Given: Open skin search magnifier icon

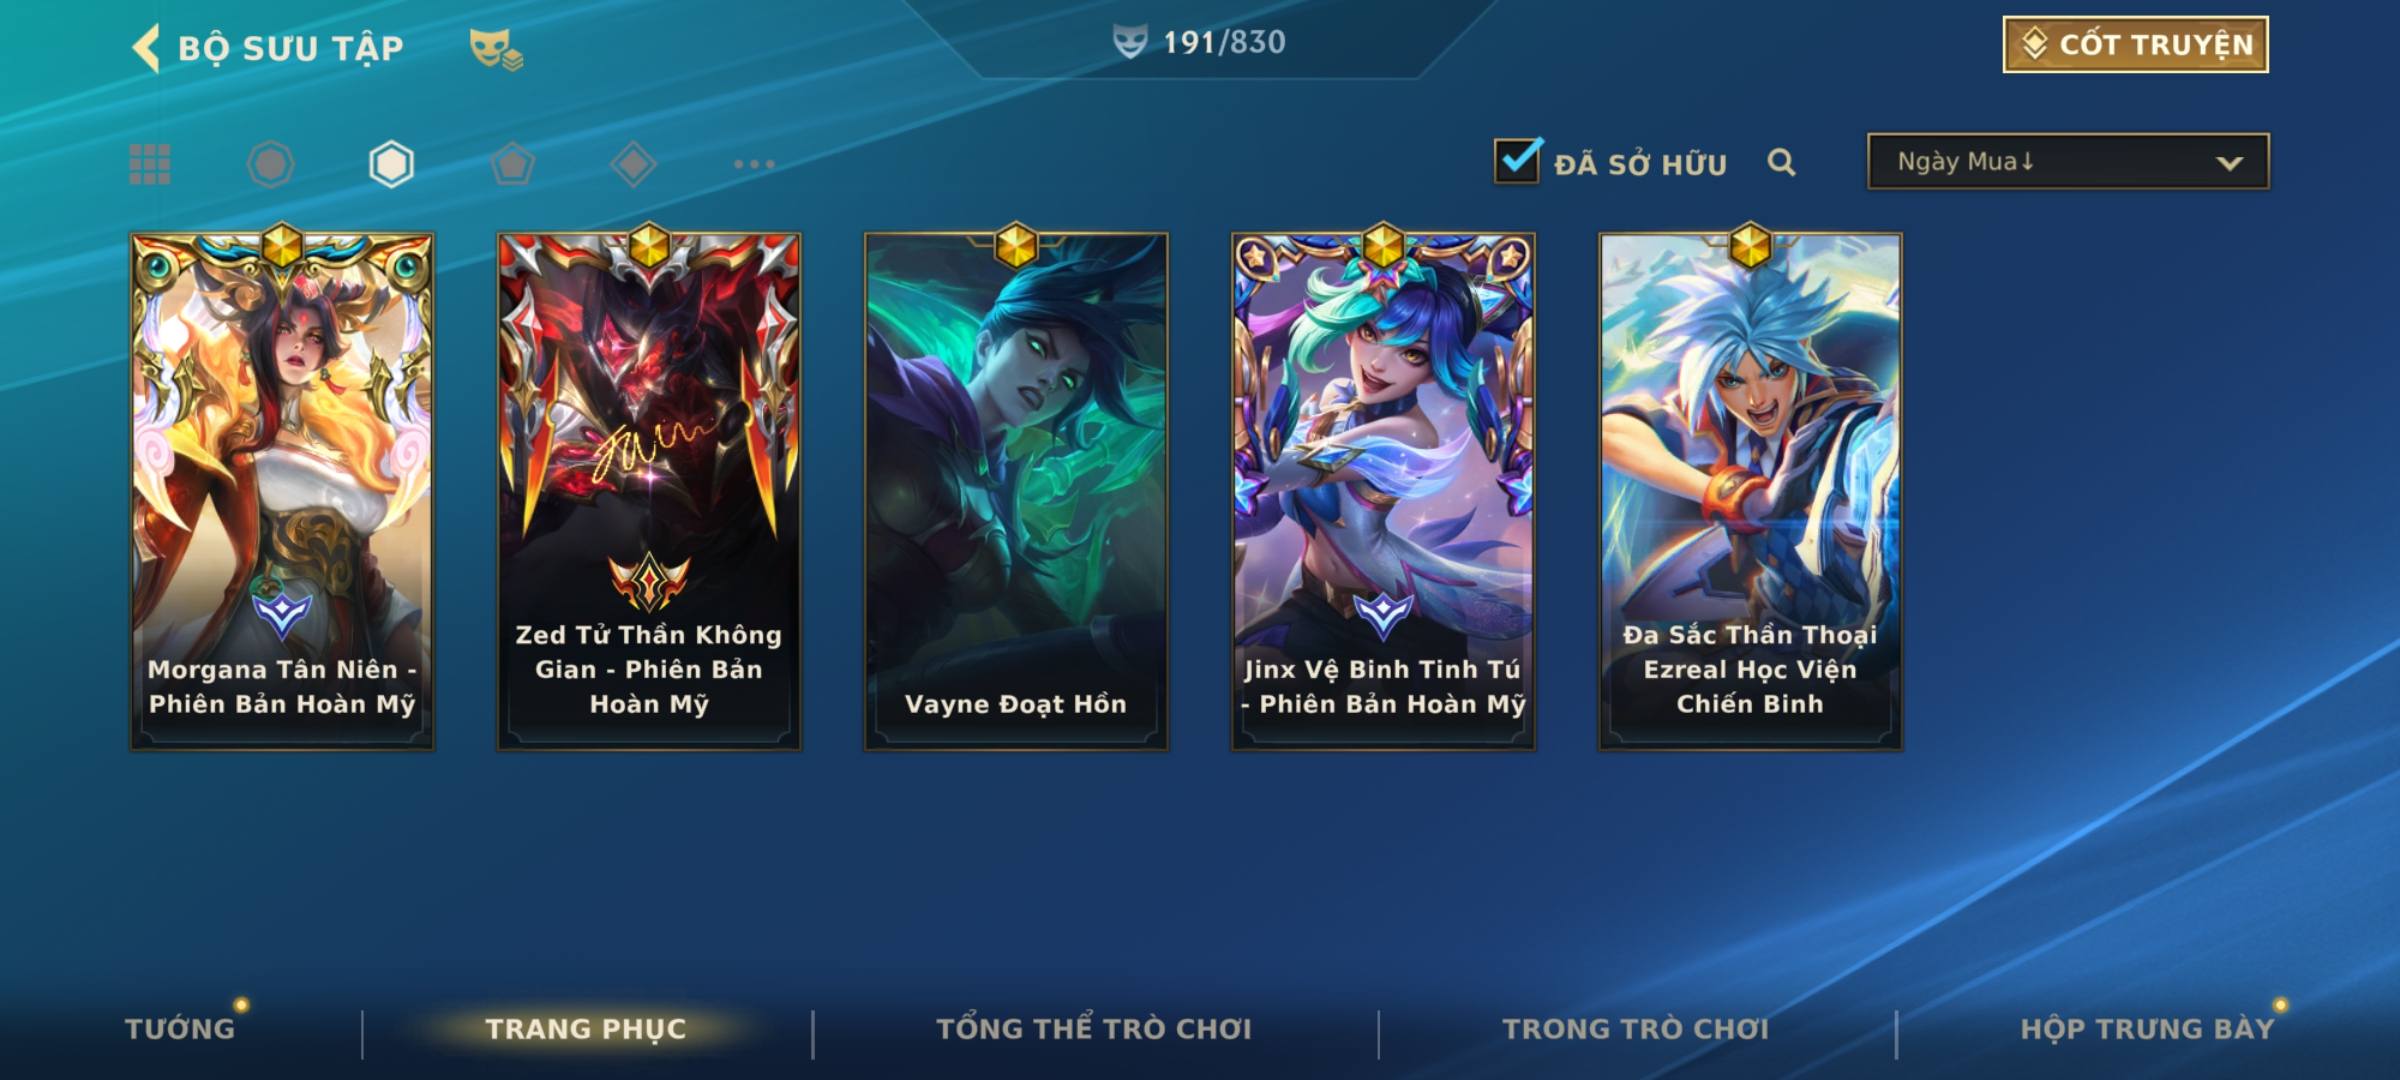Looking at the screenshot, I should [1781, 162].
